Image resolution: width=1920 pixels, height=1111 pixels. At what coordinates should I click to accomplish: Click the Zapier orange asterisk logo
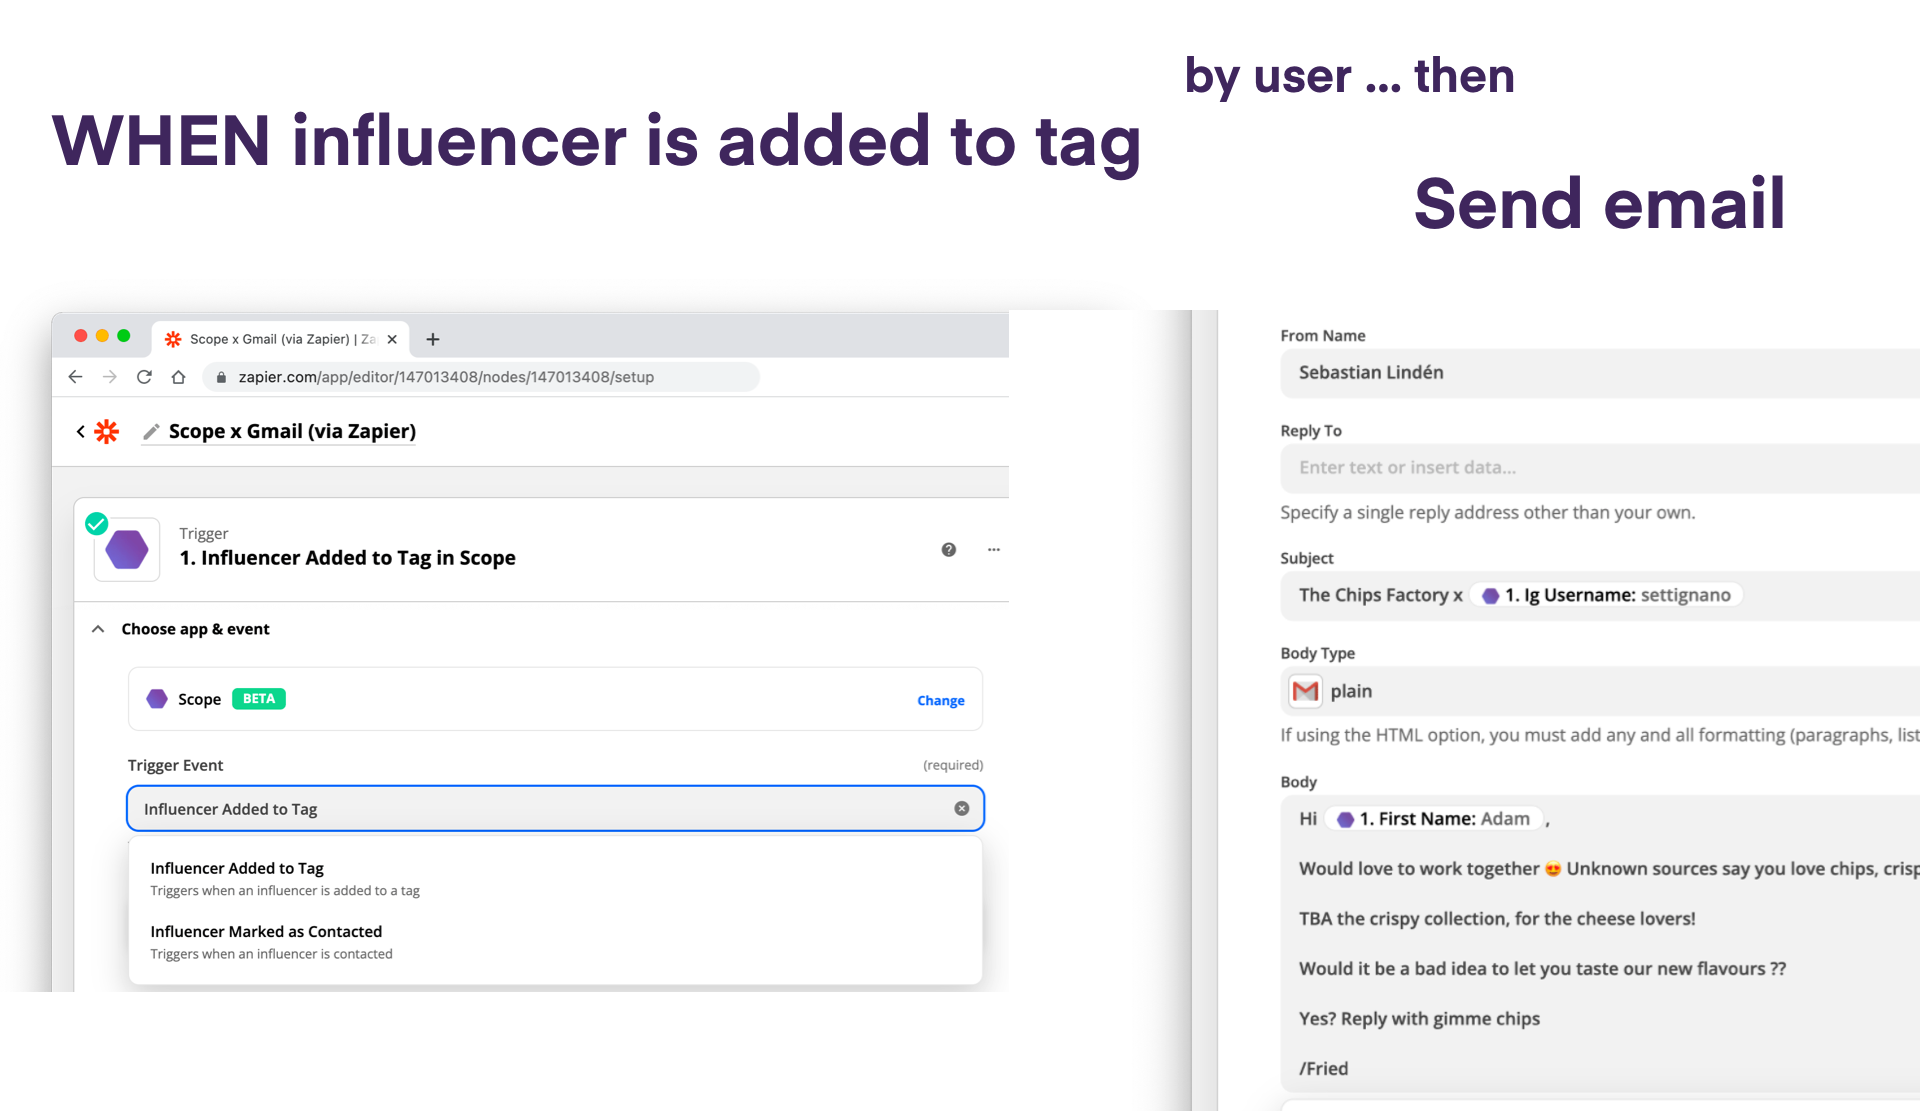[x=106, y=431]
